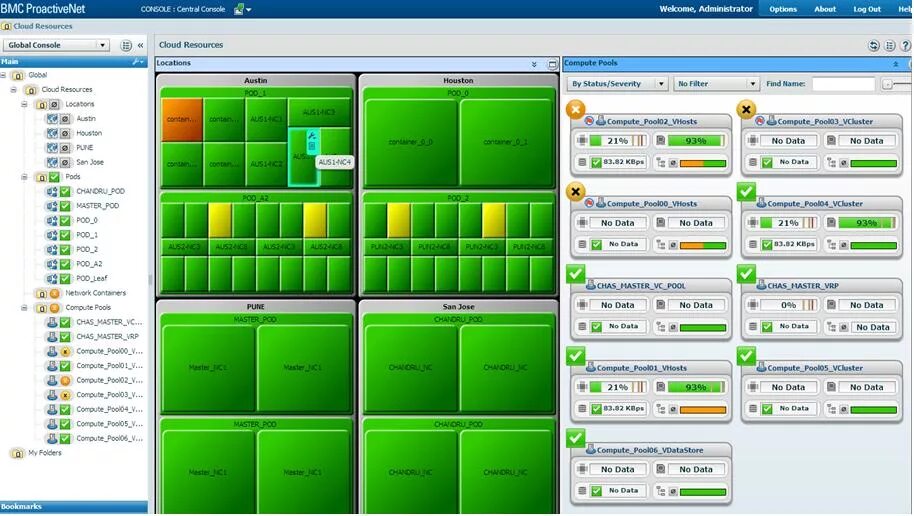The image size is (914, 516).
Task: Click the orange container tile in Austin POD_1
Action: 182,120
